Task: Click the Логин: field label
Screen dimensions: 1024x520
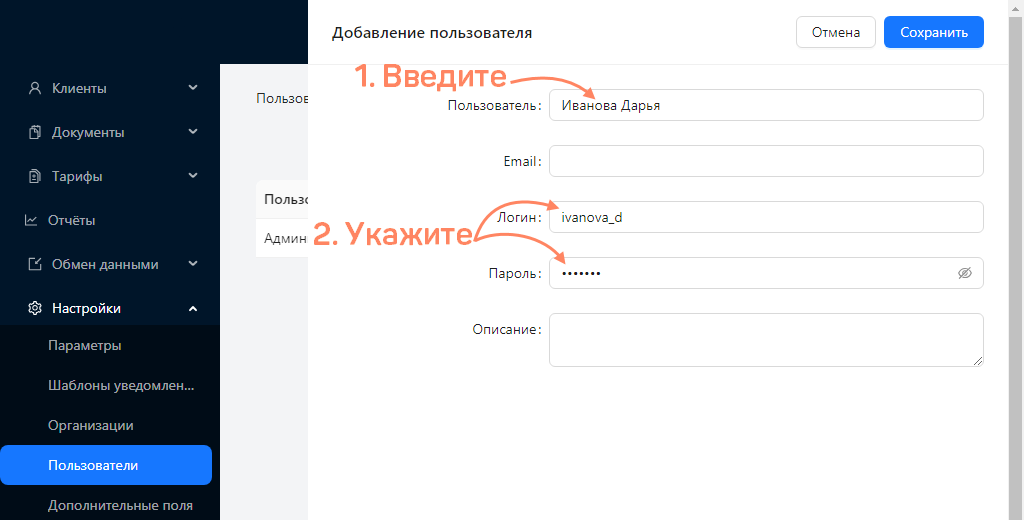Action: [520, 218]
